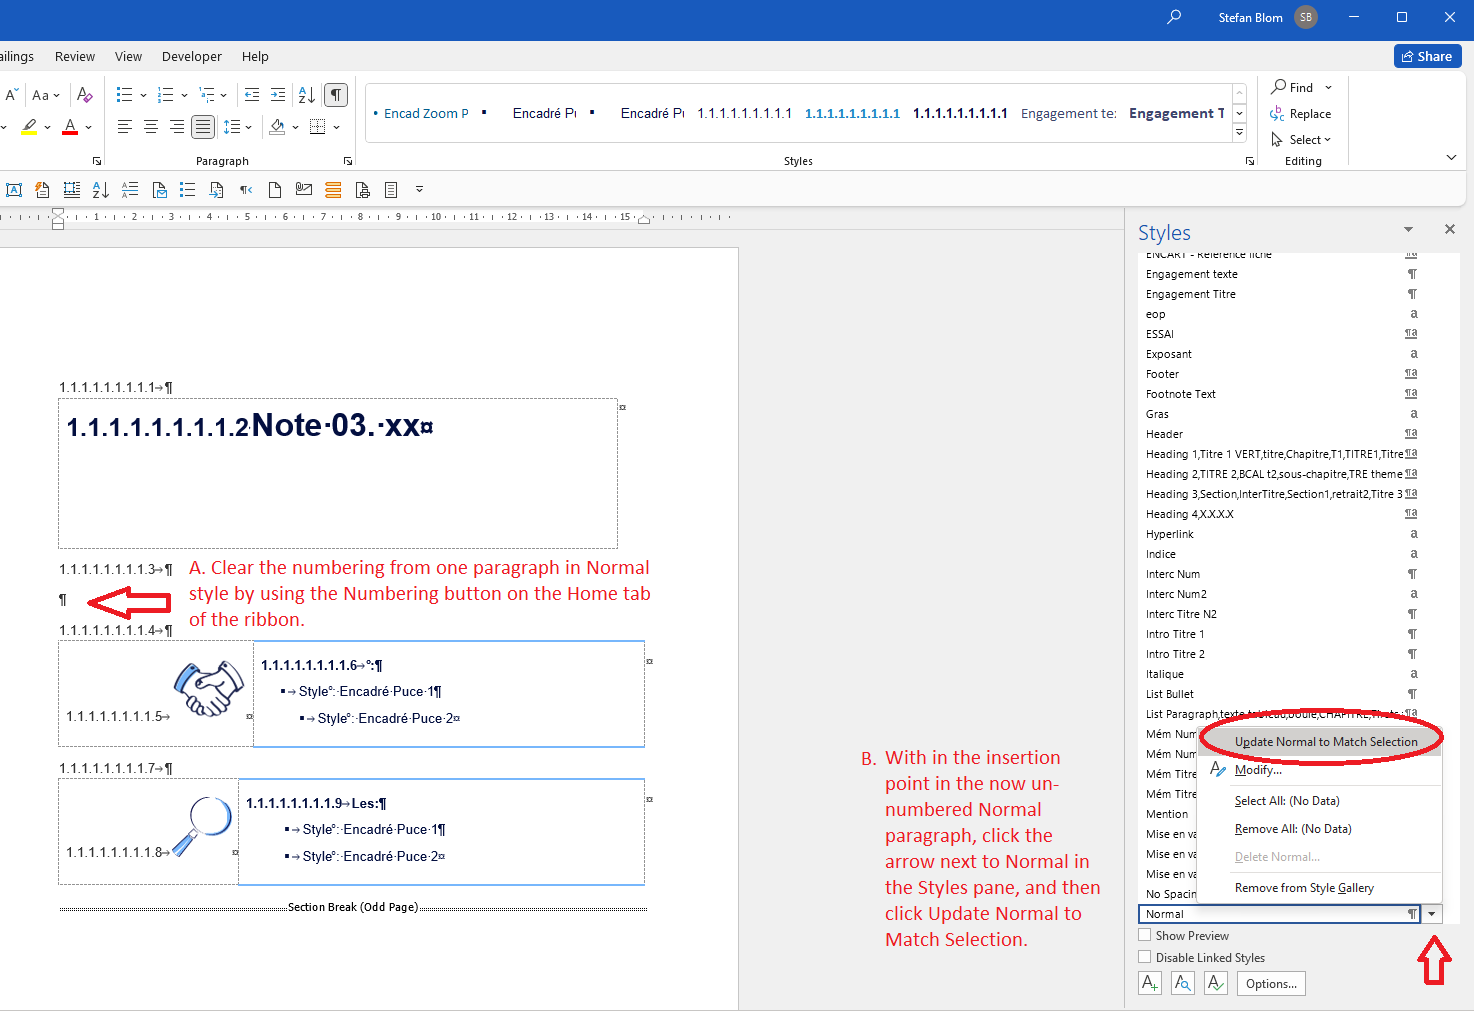Screen dimensions: 1474x1011
Task: Click the Numbering list button
Action: 166,95
